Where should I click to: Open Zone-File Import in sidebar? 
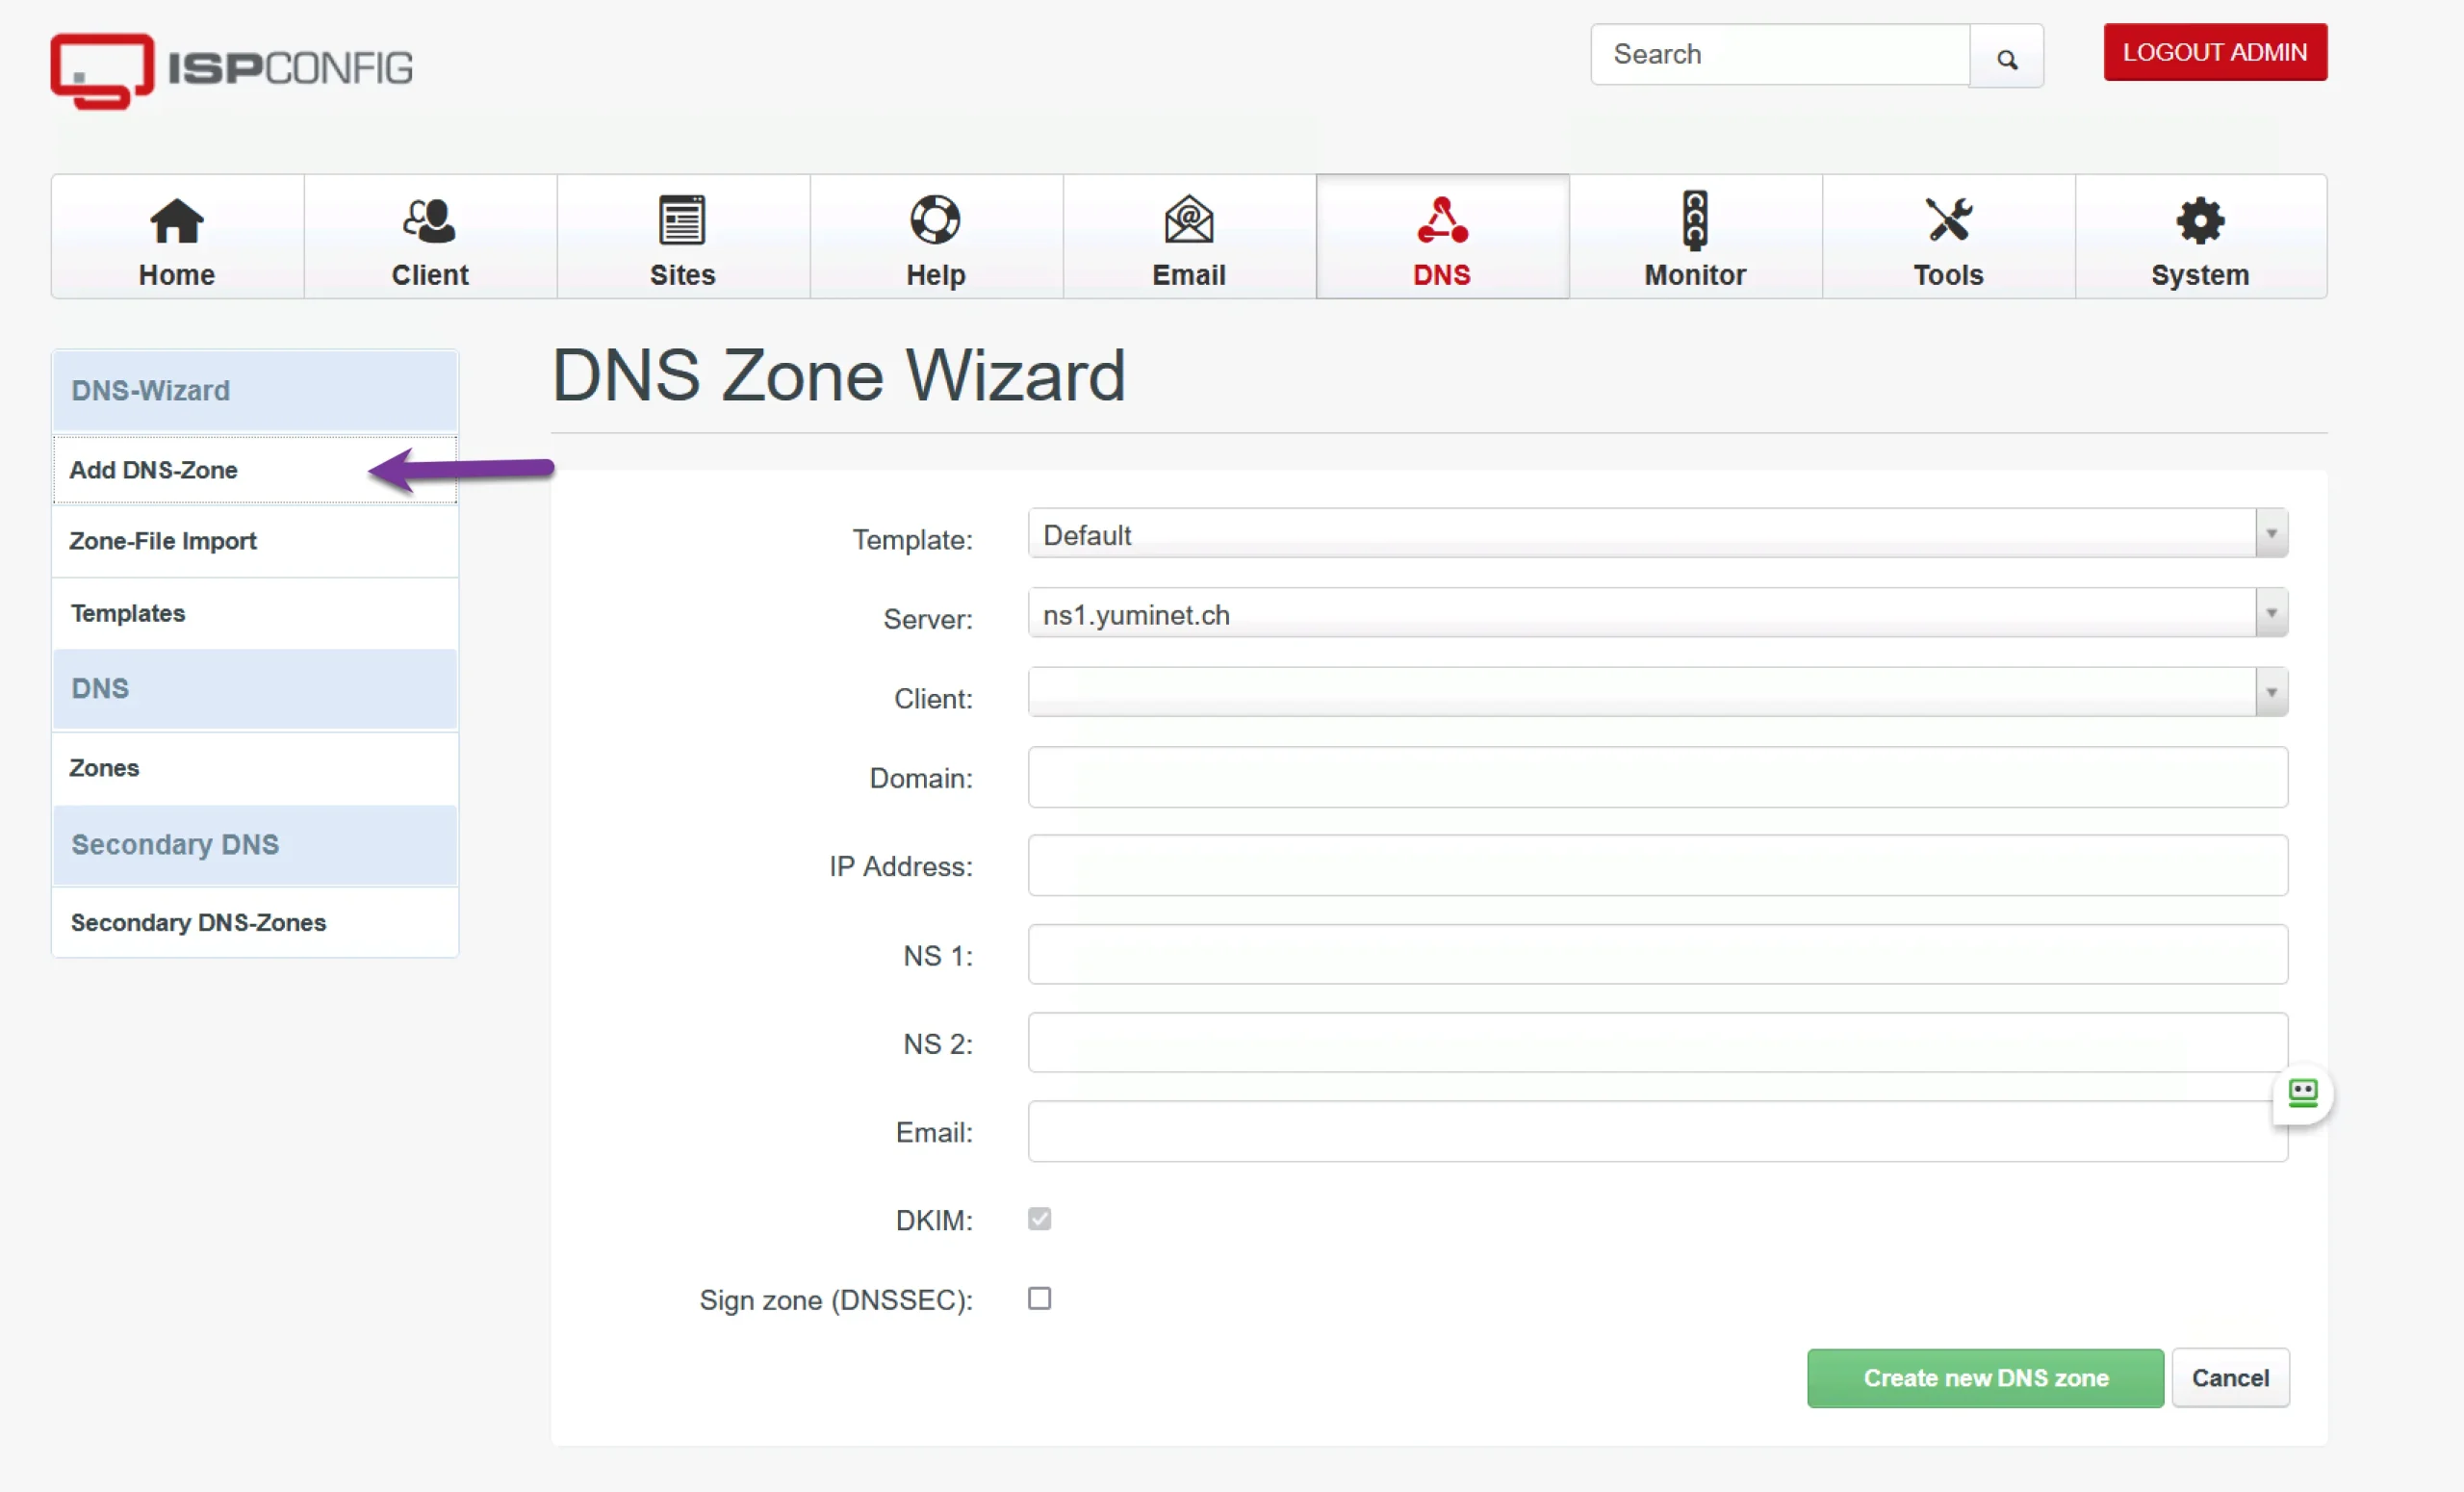pos(255,541)
